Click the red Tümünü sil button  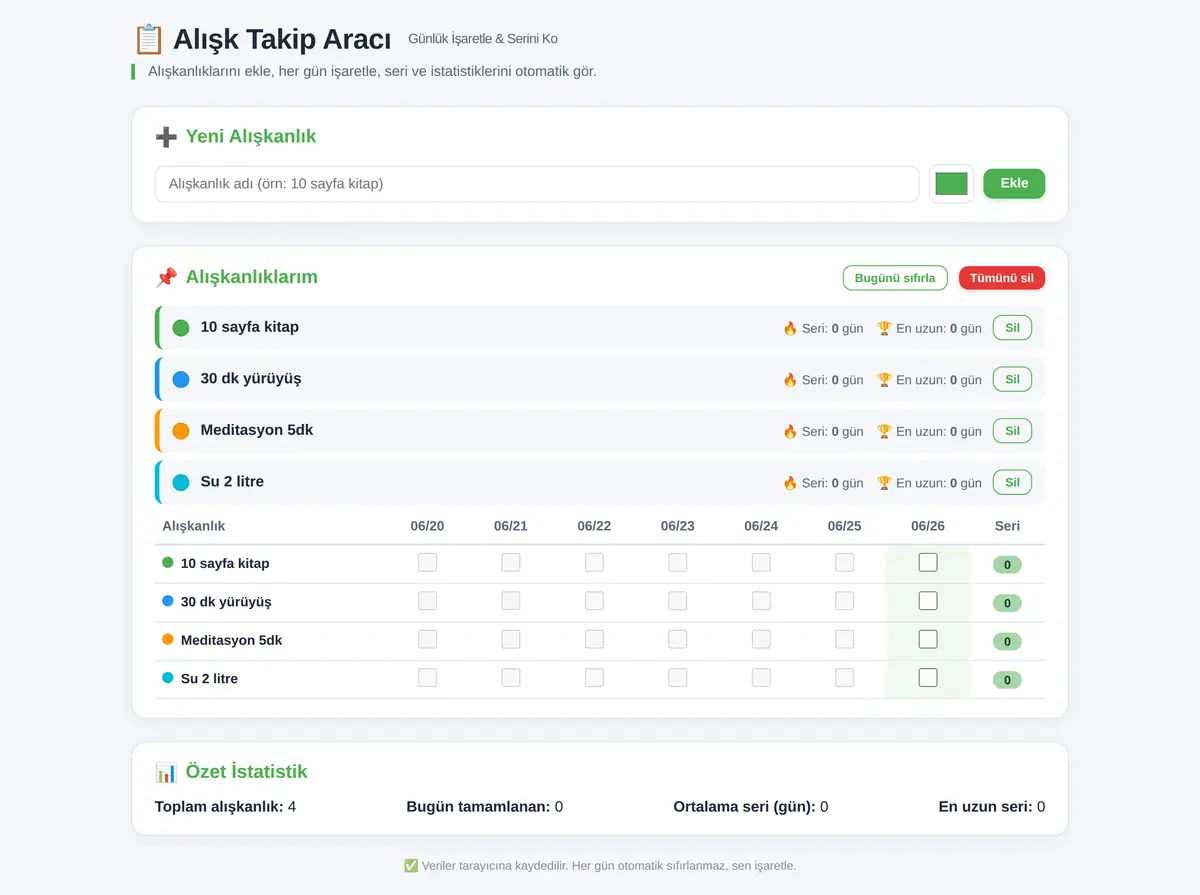(1002, 278)
